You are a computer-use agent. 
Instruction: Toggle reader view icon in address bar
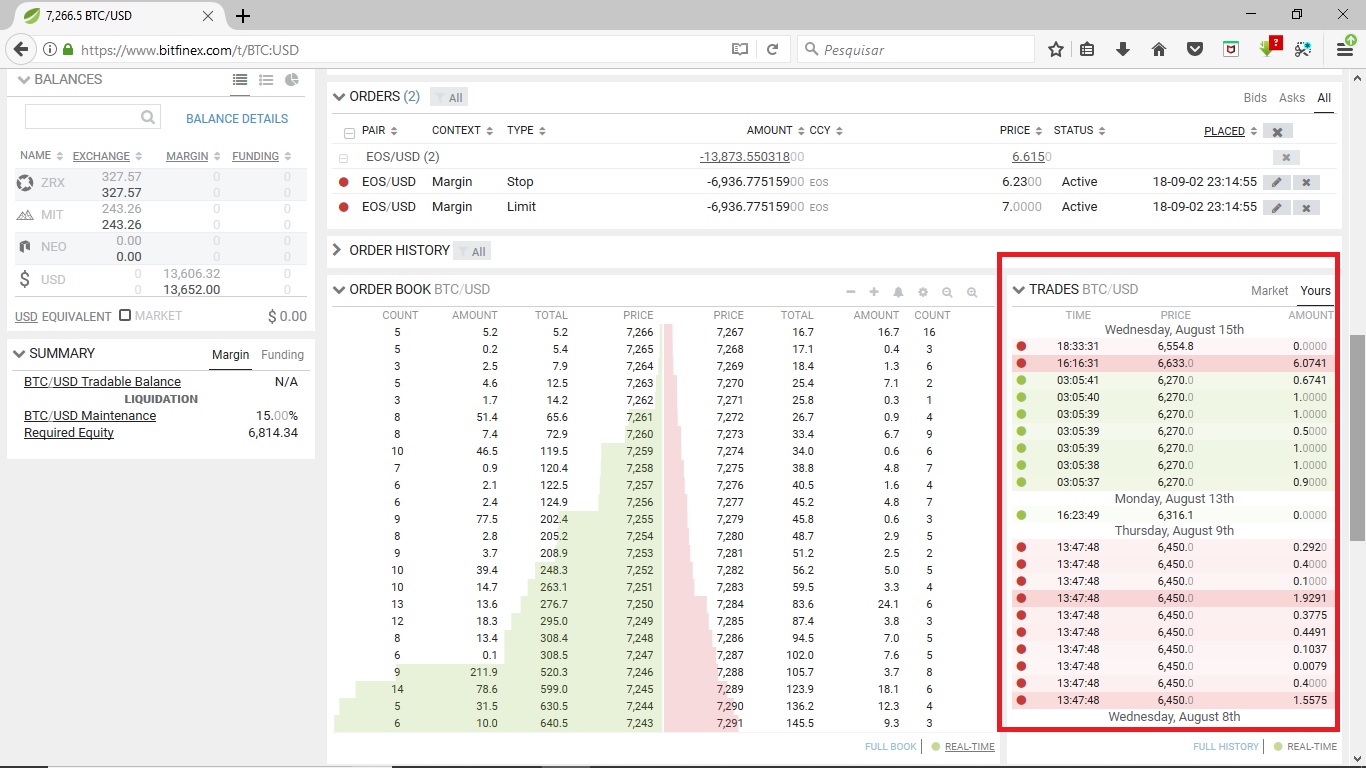(x=739, y=49)
